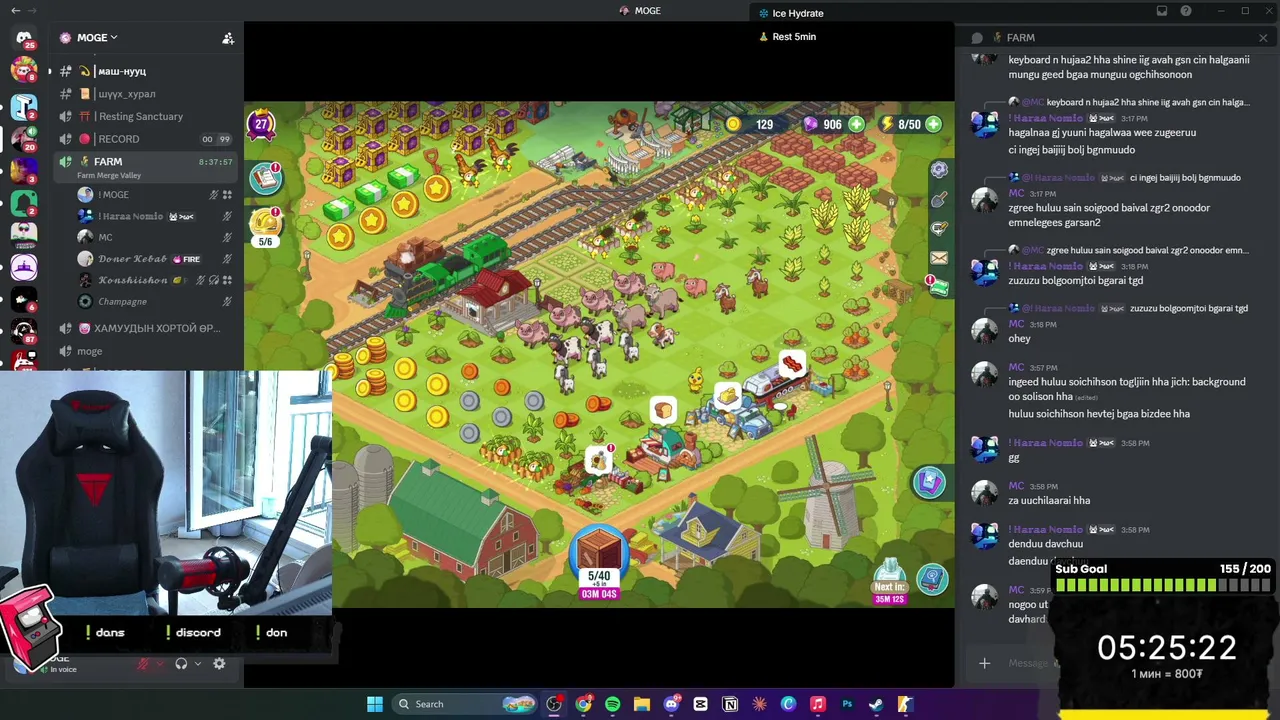Click the round blue button beside Next in timer
Viewport: 1280px width, 720px height.
(x=932, y=579)
